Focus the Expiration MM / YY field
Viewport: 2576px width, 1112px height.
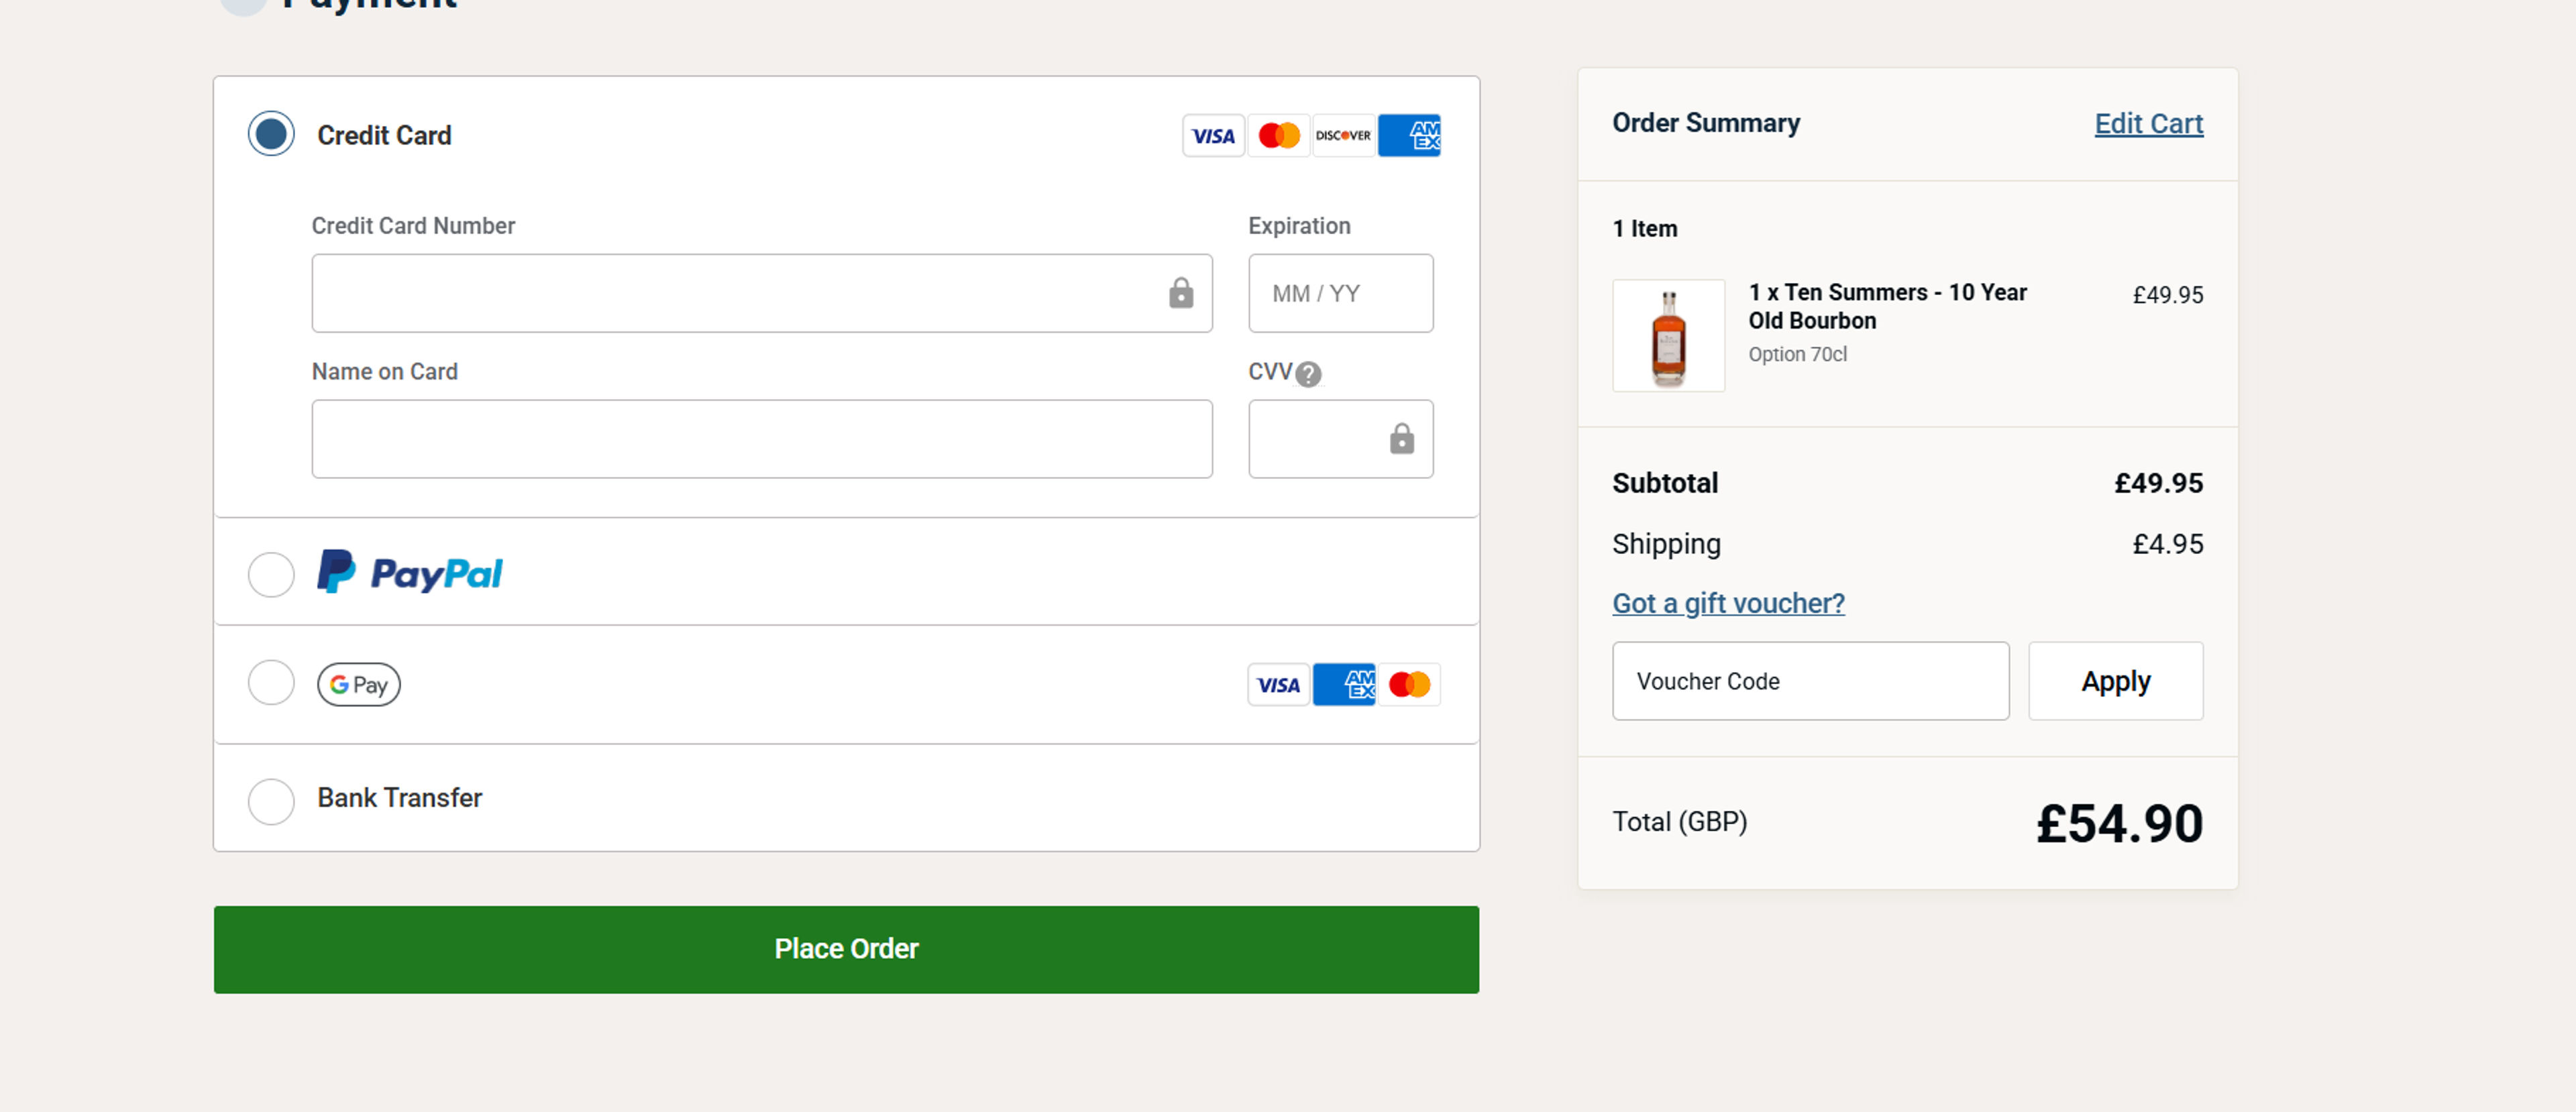tap(1340, 293)
